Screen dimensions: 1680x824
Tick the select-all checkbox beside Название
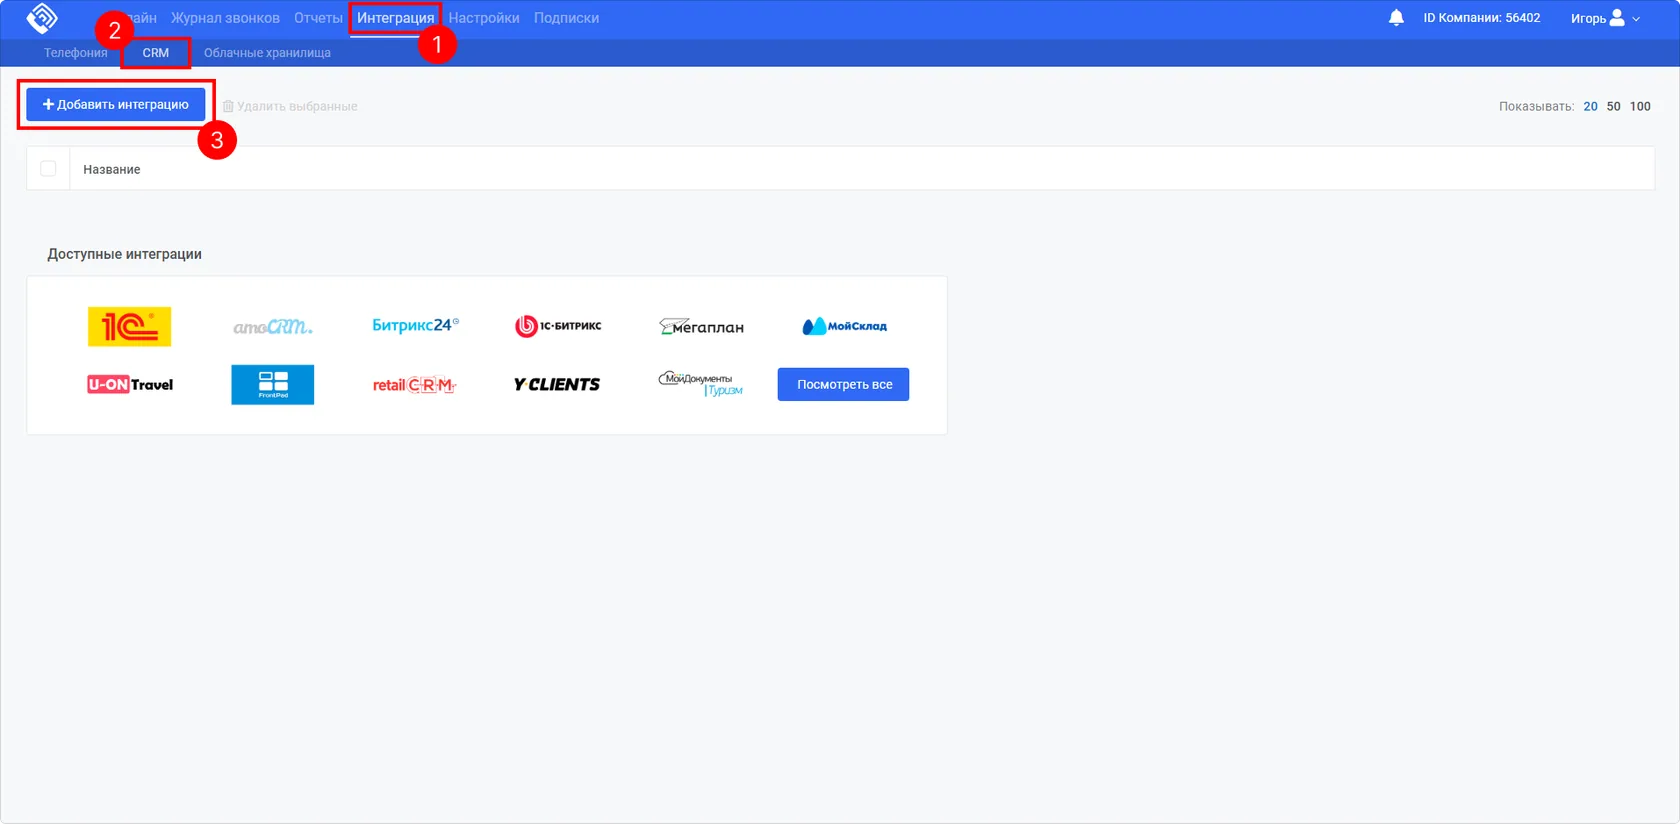tap(48, 169)
